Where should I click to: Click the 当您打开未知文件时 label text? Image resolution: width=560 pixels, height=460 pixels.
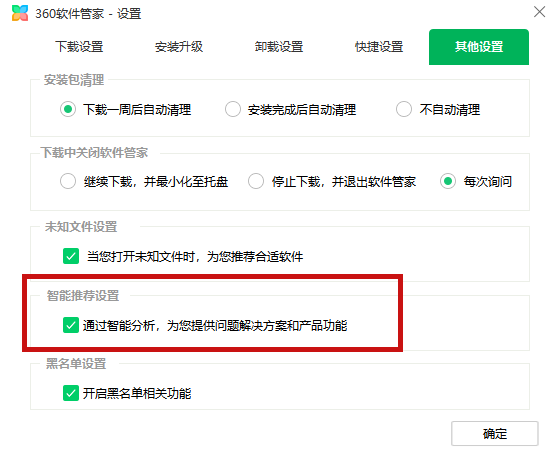[195, 256]
